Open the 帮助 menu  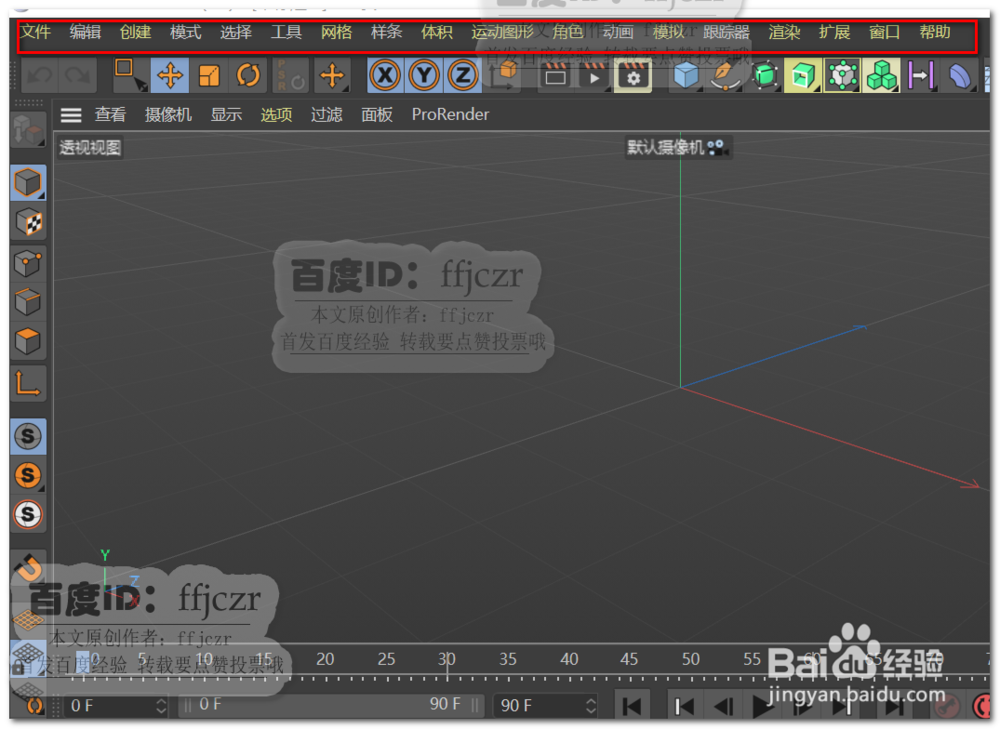coord(935,32)
